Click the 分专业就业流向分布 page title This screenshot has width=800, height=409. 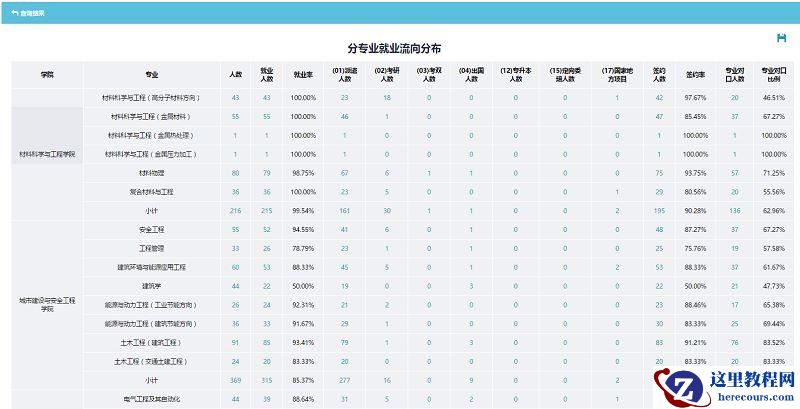(x=394, y=48)
